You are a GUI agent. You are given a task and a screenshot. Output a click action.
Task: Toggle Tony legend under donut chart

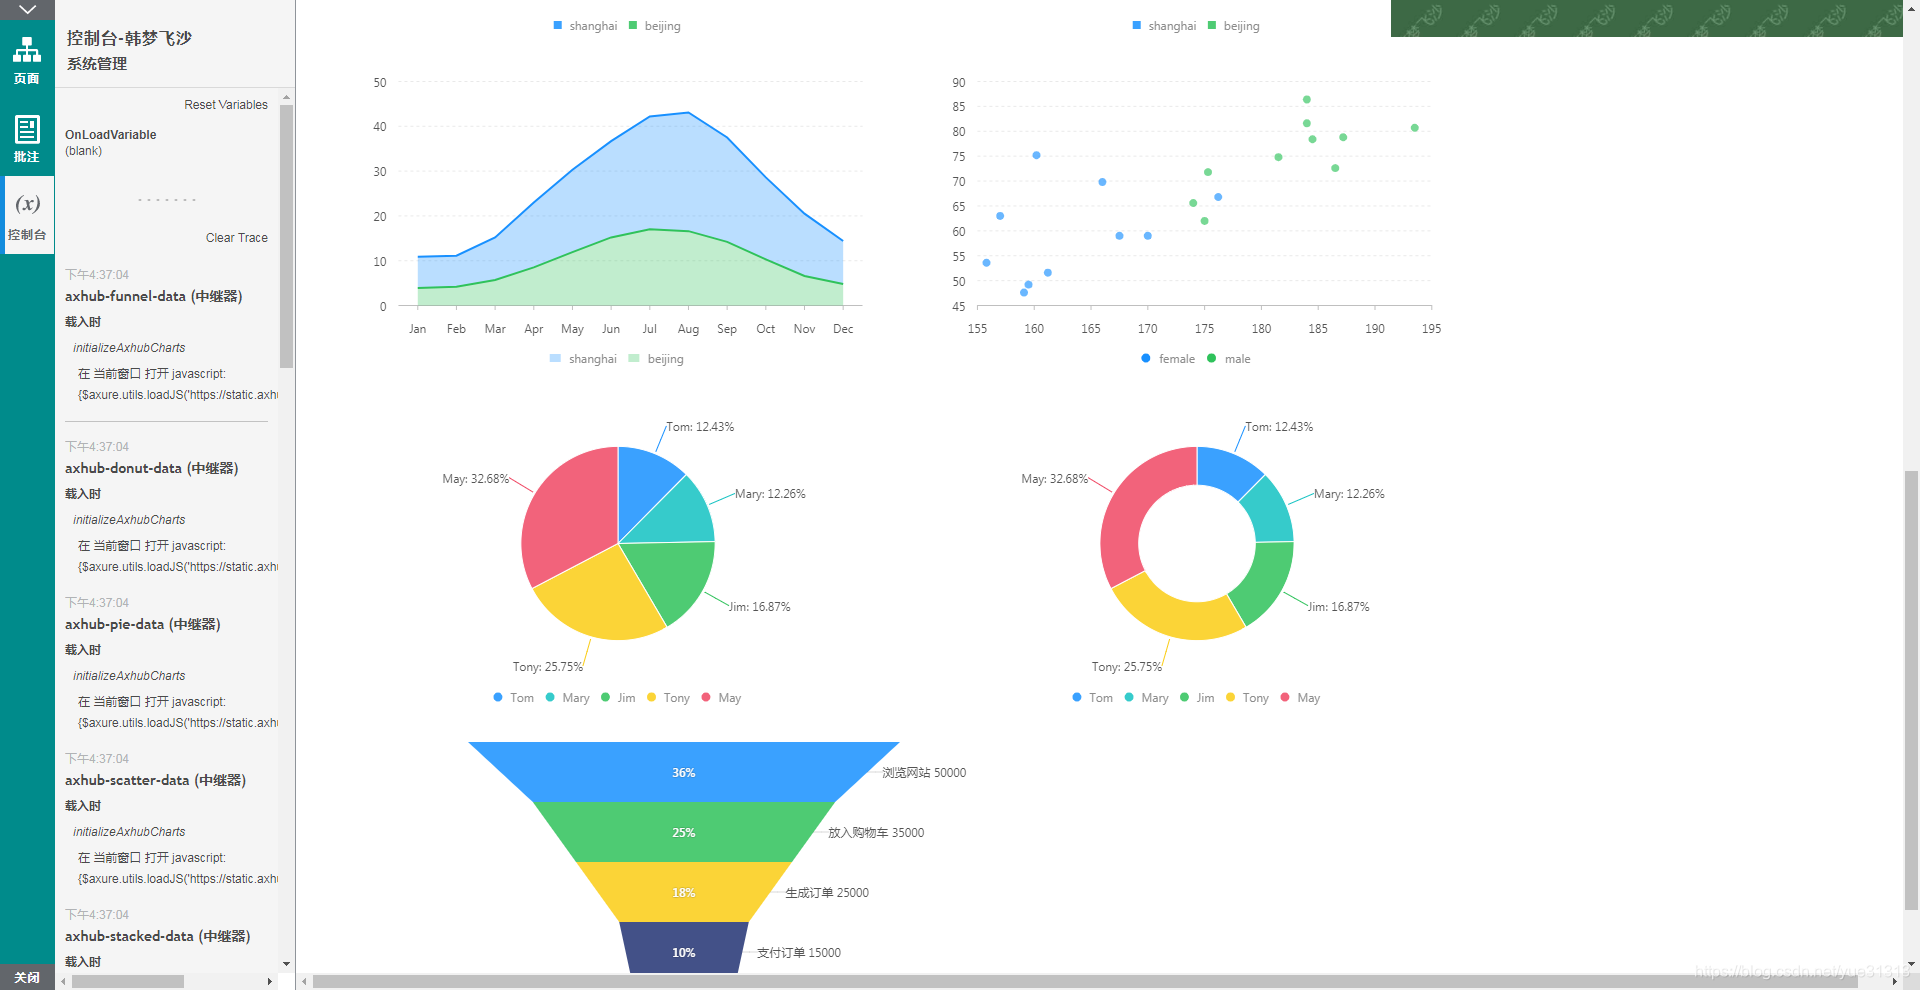point(1248,698)
